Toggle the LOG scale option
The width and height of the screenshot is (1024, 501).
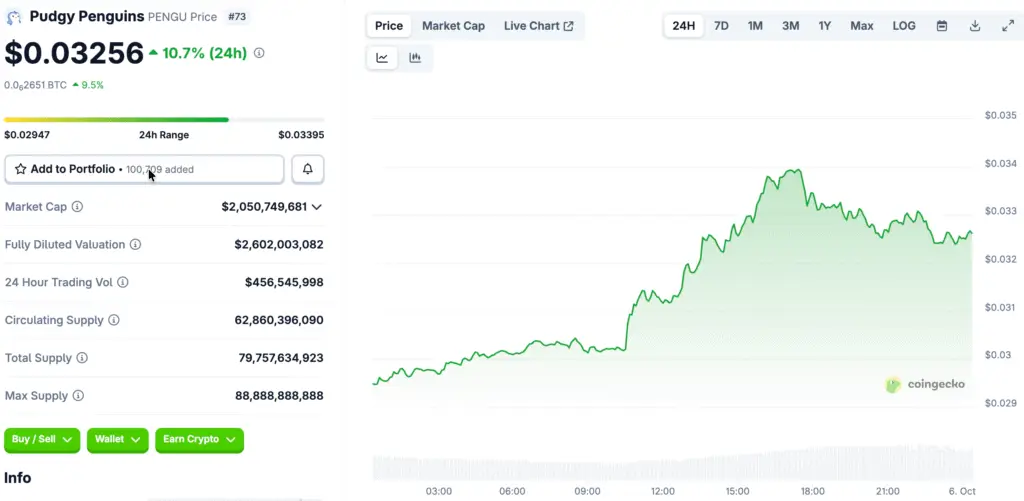pyautogui.click(x=903, y=26)
